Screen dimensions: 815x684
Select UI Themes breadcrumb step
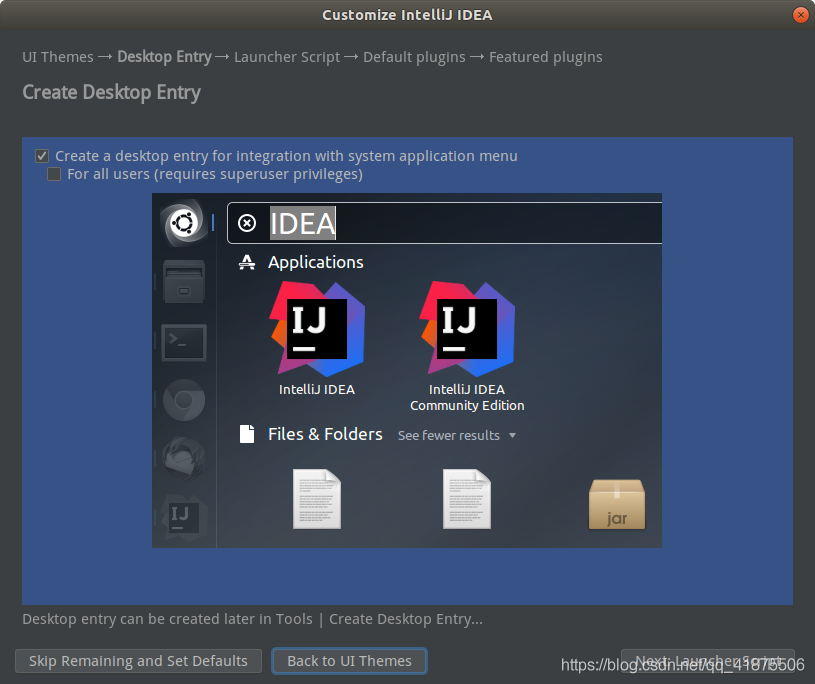pos(58,57)
